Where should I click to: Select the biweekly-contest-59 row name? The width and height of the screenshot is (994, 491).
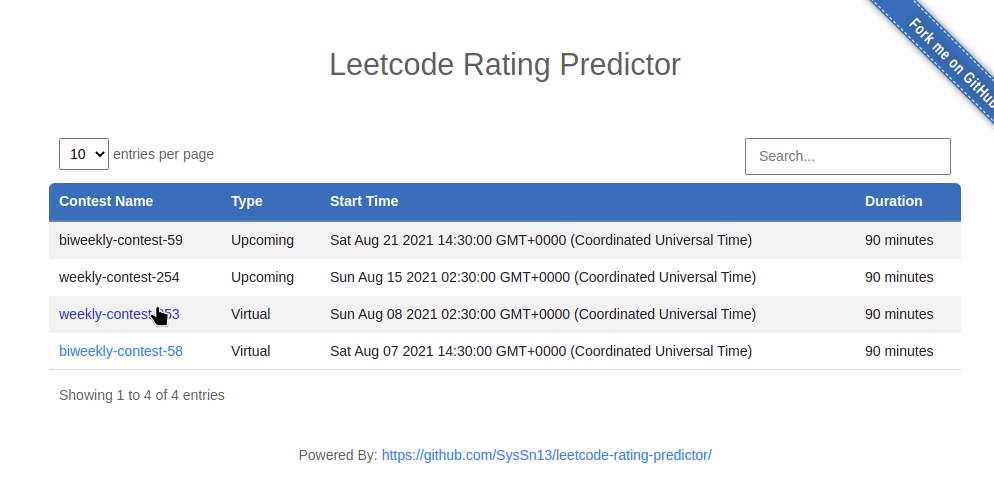point(120,241)
